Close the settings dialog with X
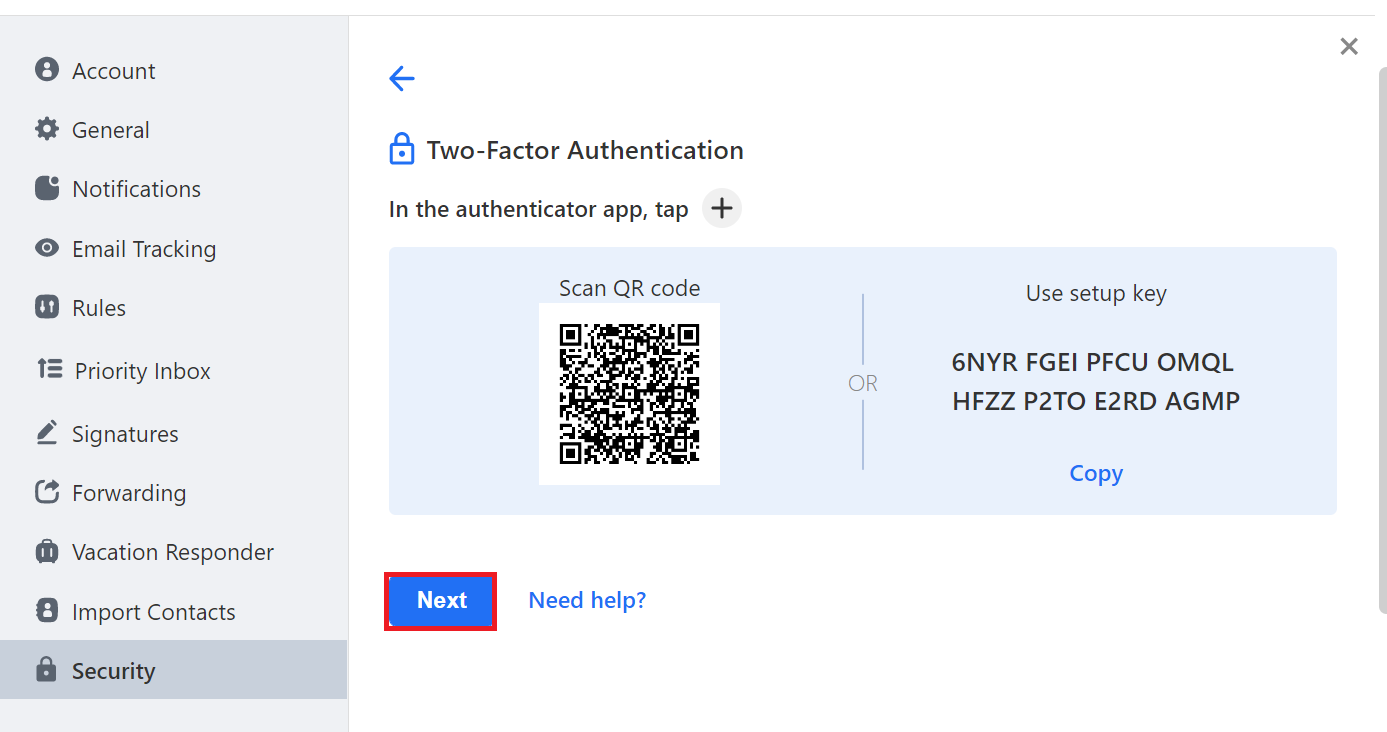This screenshot has height=732, width=1387. (x=1349, y=46)
